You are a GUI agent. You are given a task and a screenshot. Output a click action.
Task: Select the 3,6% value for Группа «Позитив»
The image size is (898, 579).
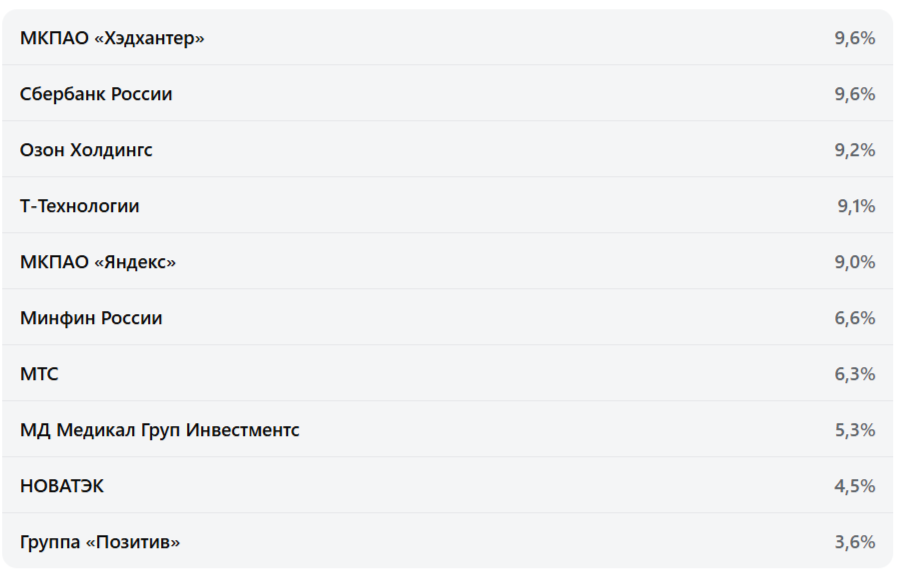click(855, 542)
